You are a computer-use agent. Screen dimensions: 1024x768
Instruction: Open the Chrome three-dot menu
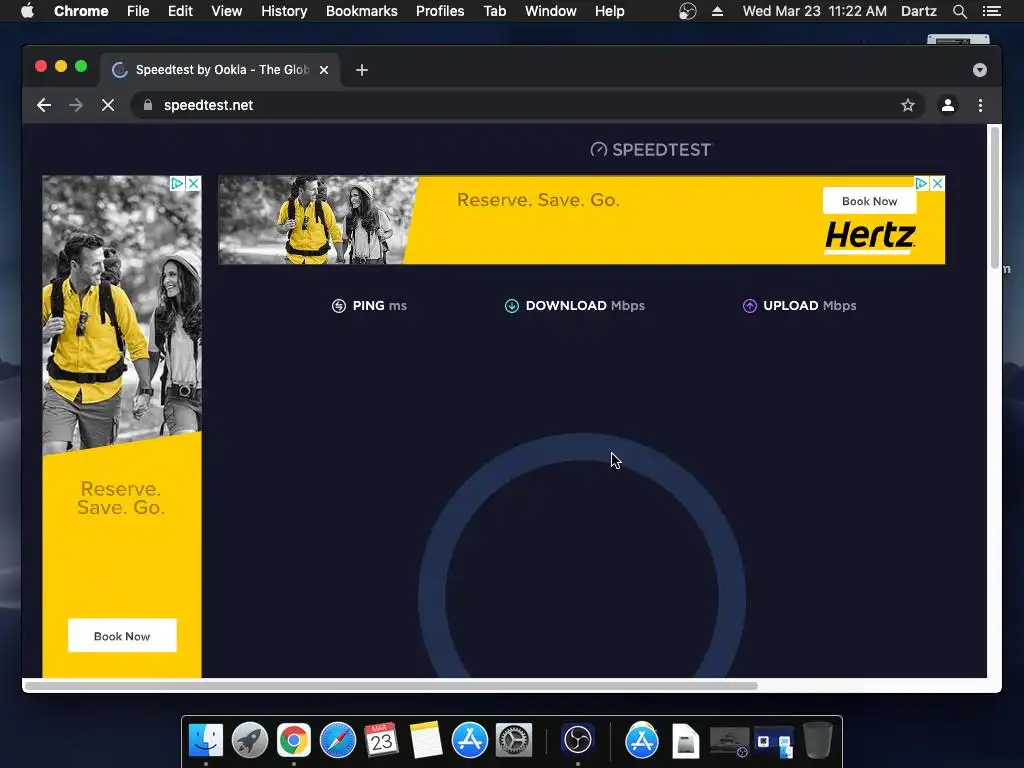[980, 105]
